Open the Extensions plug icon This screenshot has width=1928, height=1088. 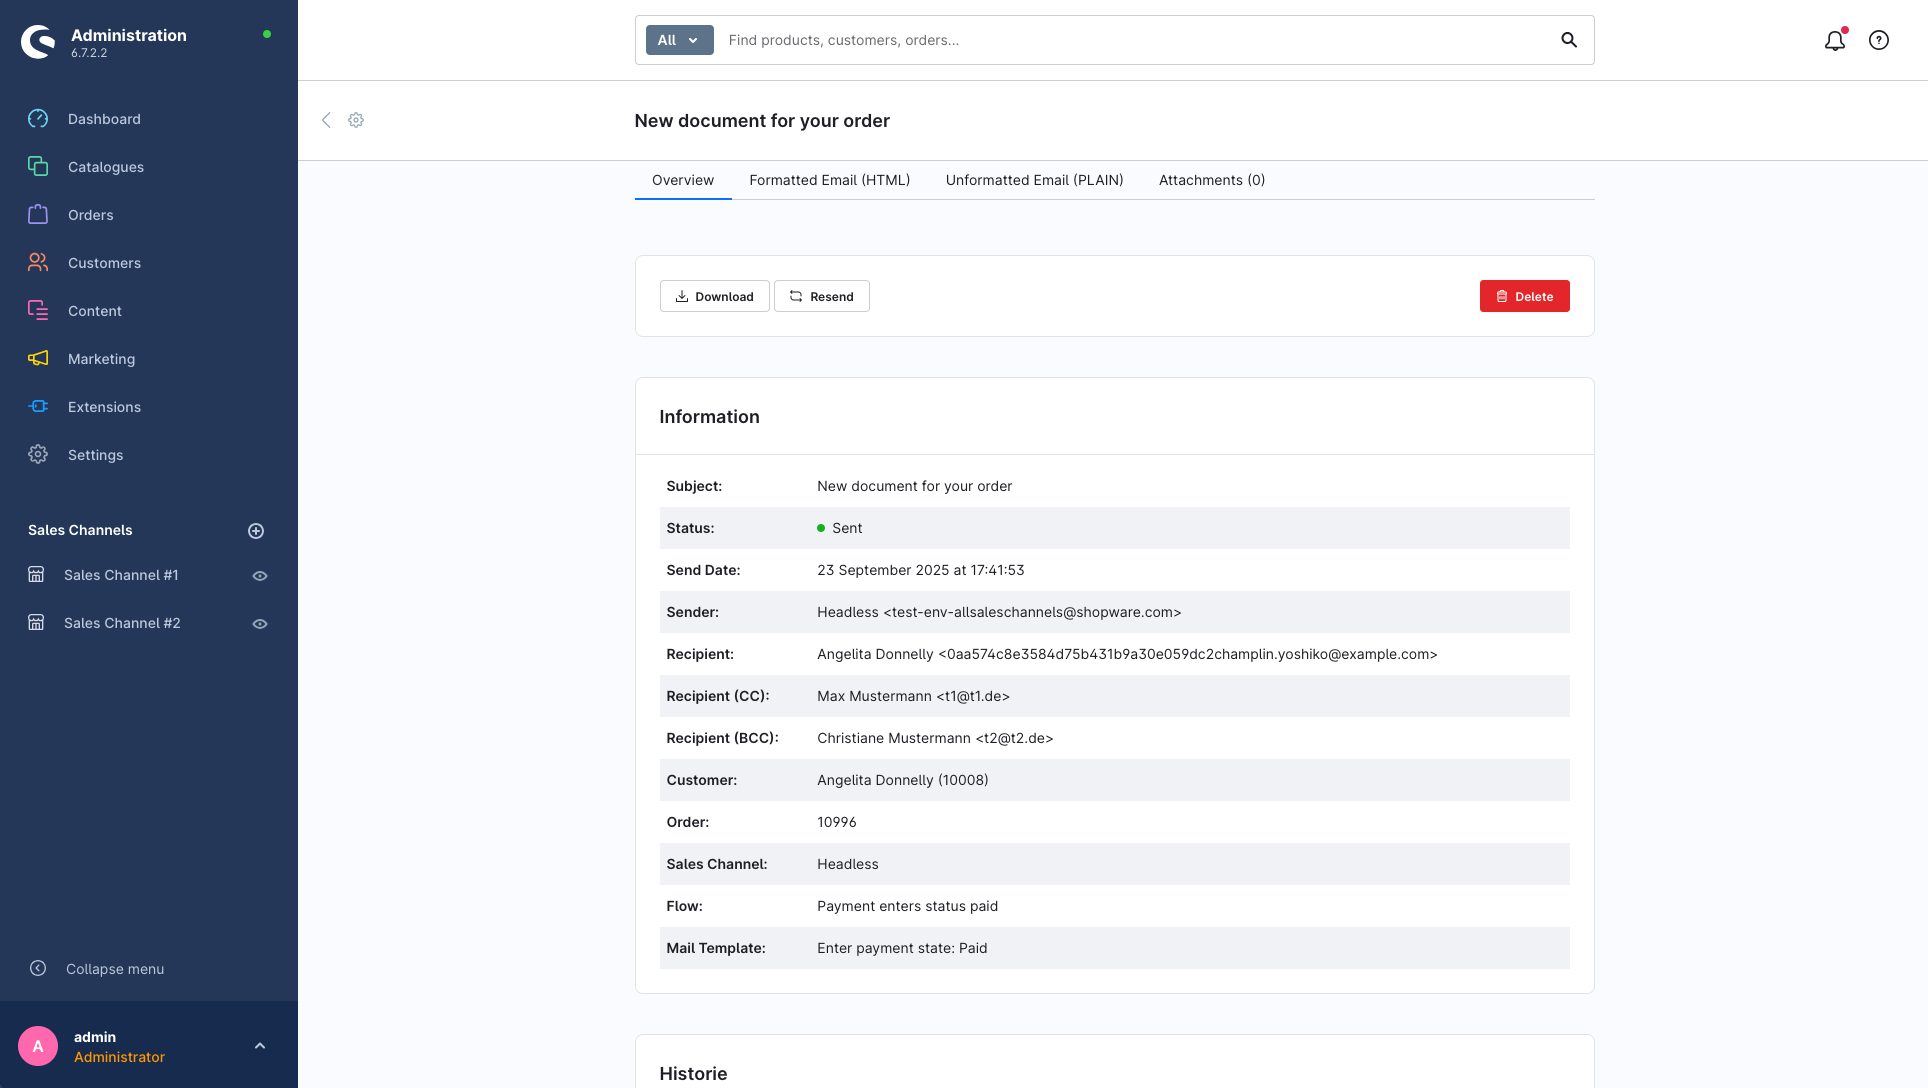pyautogui.click(x=38, y=407)
